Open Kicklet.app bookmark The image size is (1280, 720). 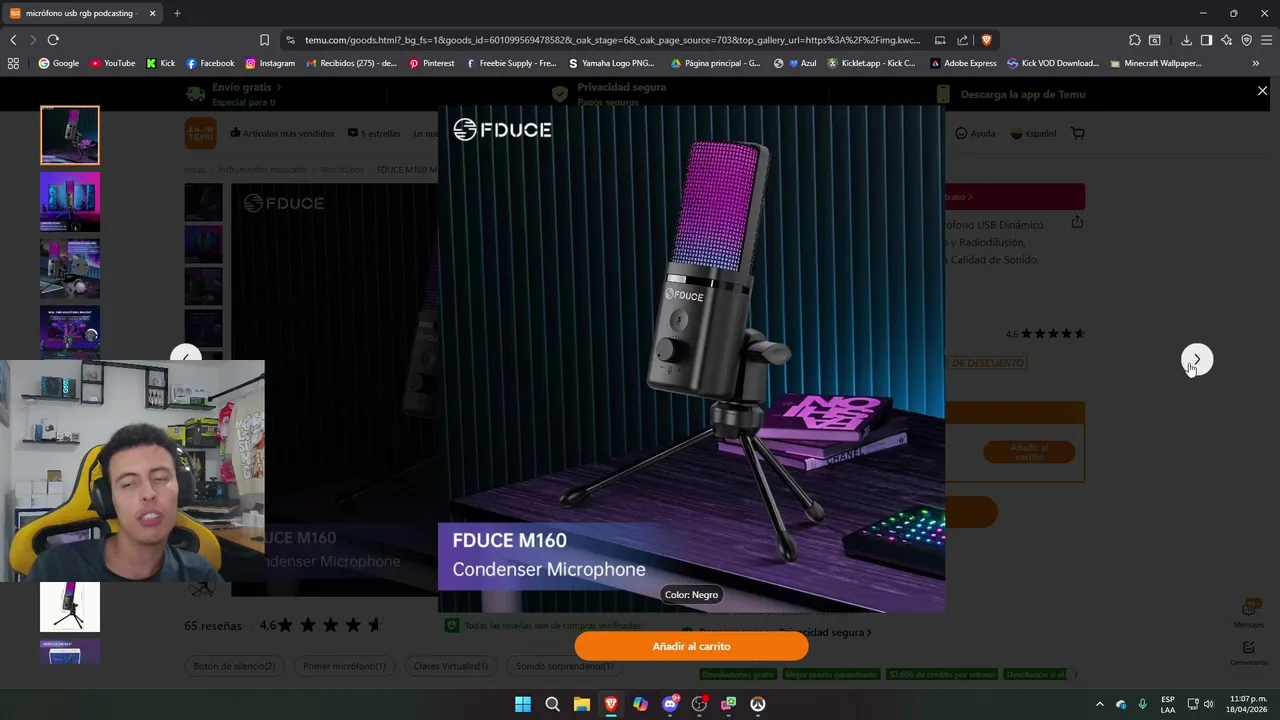click(x=871, y=63)
